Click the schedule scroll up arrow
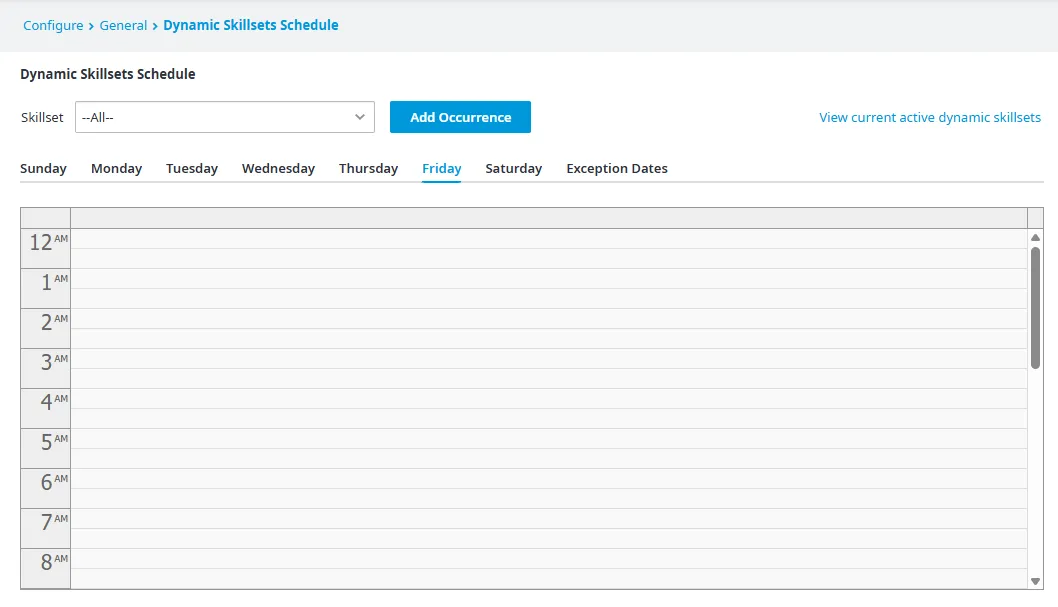The image size is (1058, 607). (x=1035, y=237)
